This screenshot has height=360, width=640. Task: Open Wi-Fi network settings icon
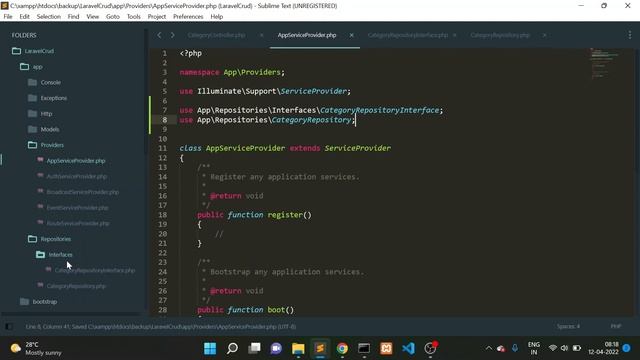pyautogui.click(x=553, y=348)
